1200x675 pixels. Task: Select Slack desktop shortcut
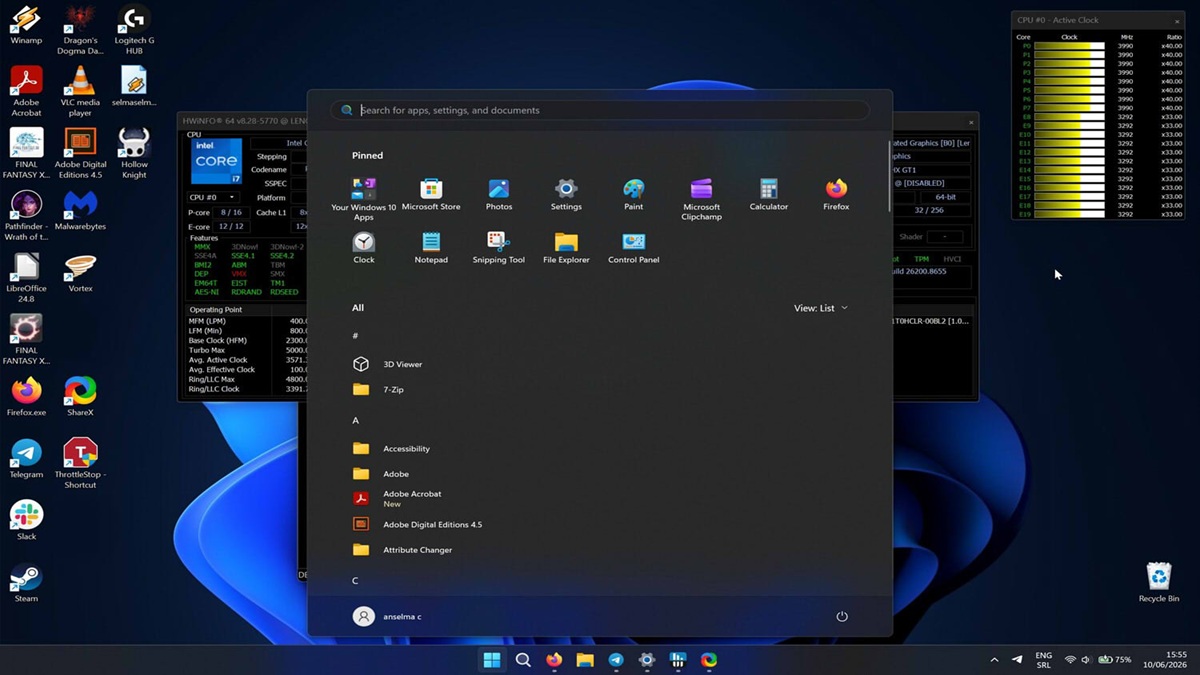point(26,520)
